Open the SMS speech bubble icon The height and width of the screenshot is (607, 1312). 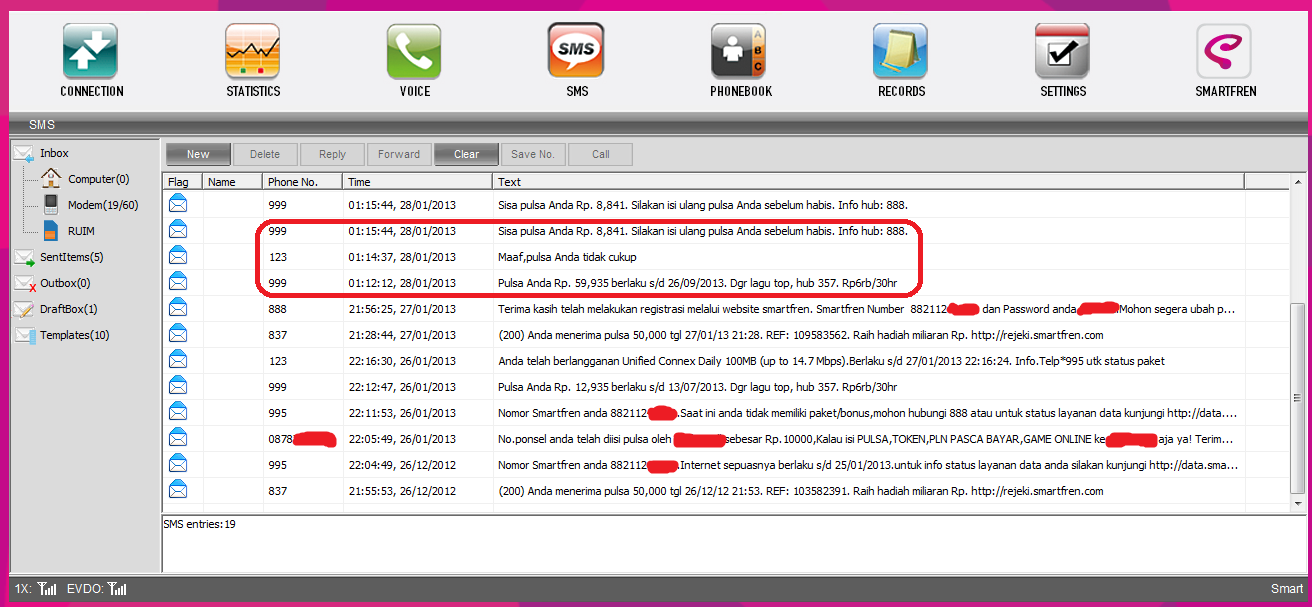pyautogui.click(x=576, y=51)
